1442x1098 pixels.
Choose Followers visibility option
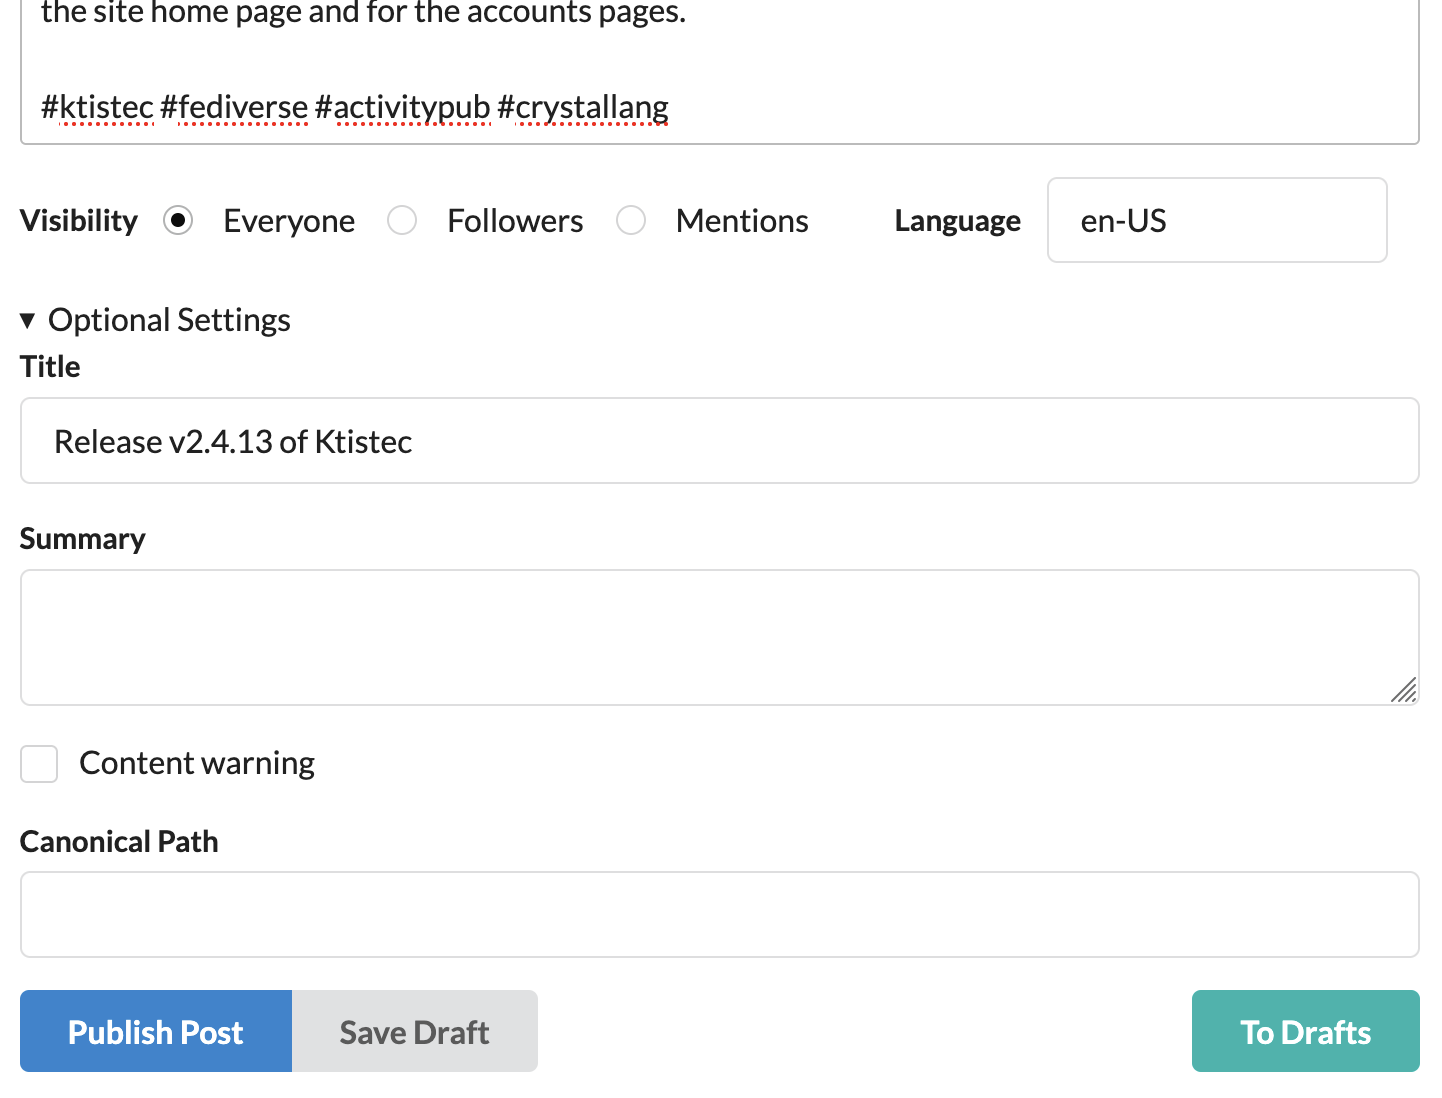click(x=402, y=220)
